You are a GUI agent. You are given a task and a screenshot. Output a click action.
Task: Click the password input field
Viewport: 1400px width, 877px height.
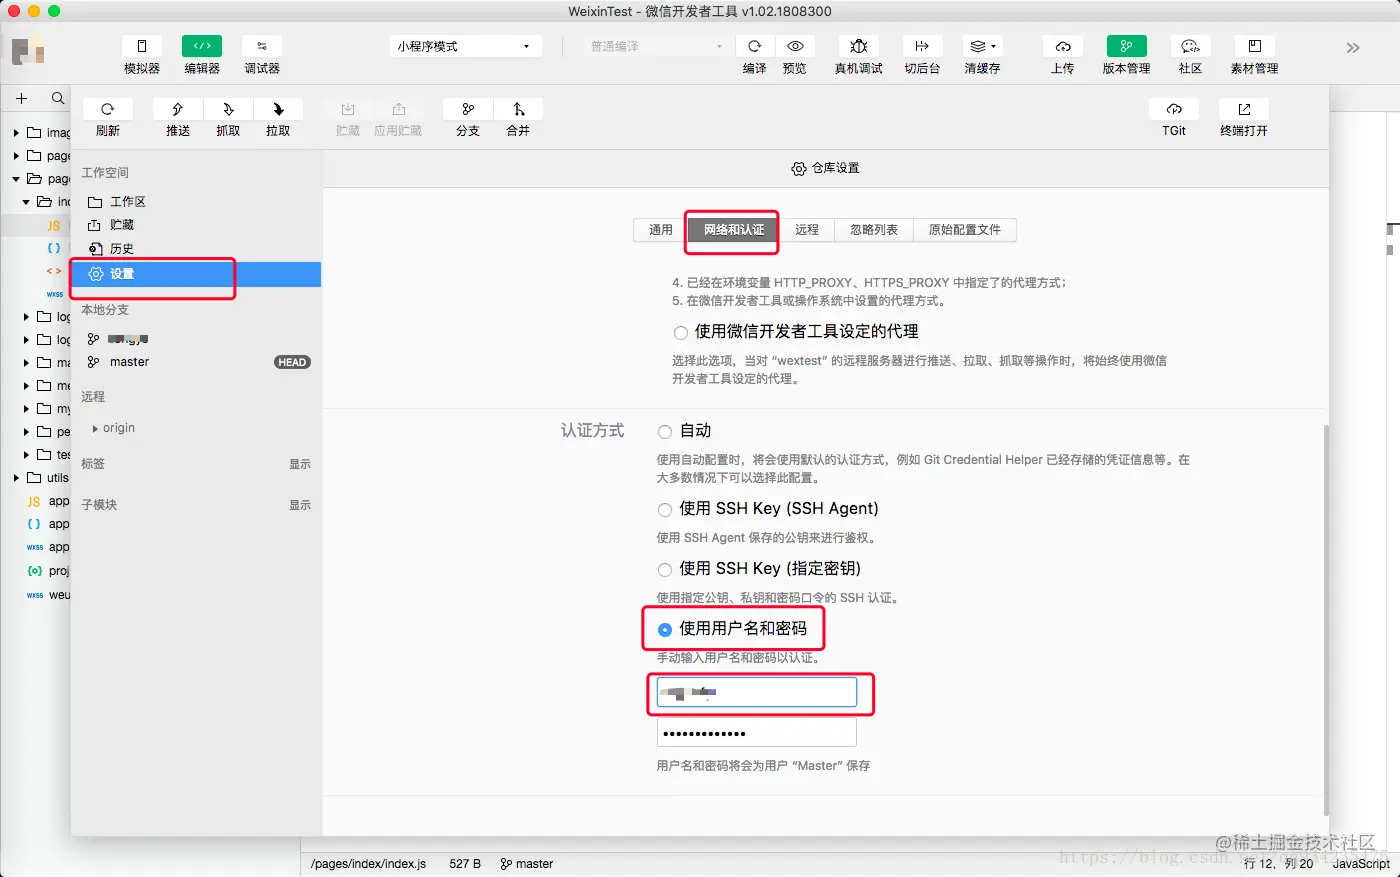(757, 733)
